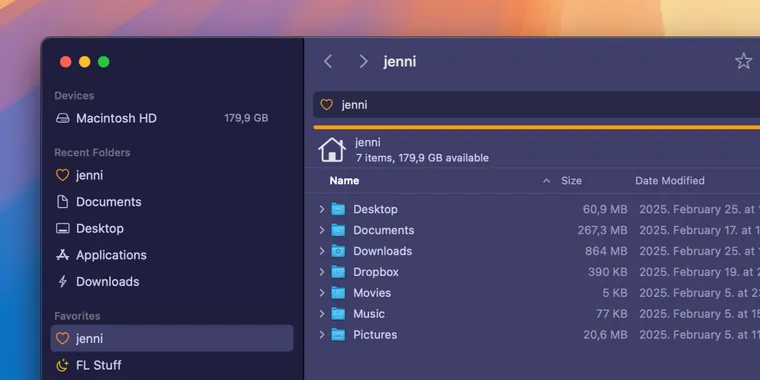Expand the Documents folder row
Viewport: 760px width, 380px height.
[321, 230]
